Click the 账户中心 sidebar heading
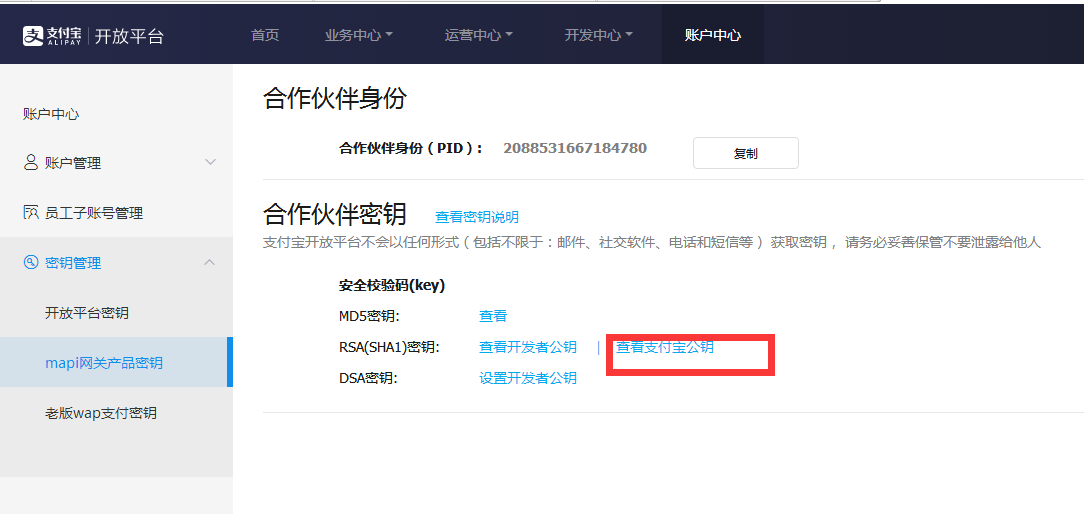The width and height of the screenshot is (1084, 514). click(51, 113)
